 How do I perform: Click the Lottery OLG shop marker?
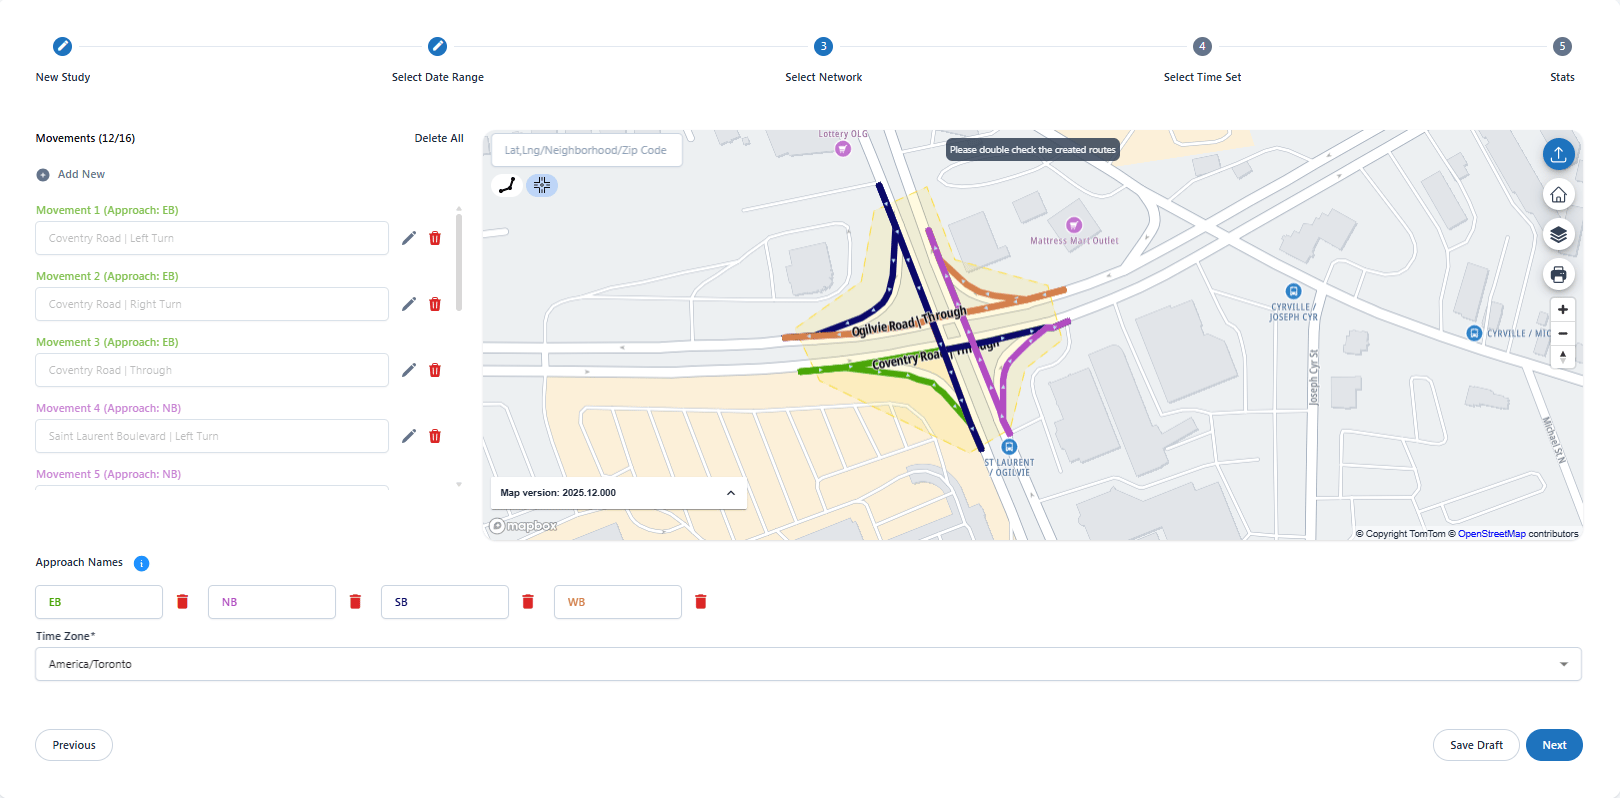click(843, 148)
